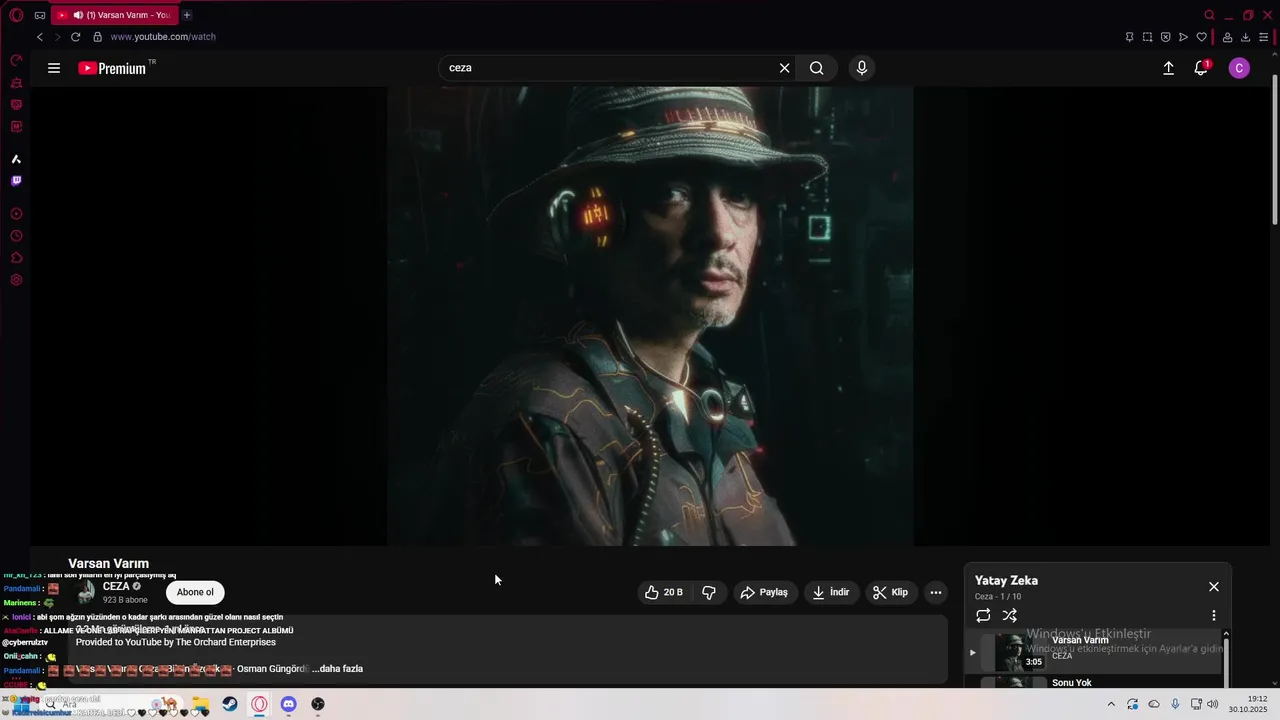Open a new browser tab with plus
1280x720 pixels.
click(187, 15)
